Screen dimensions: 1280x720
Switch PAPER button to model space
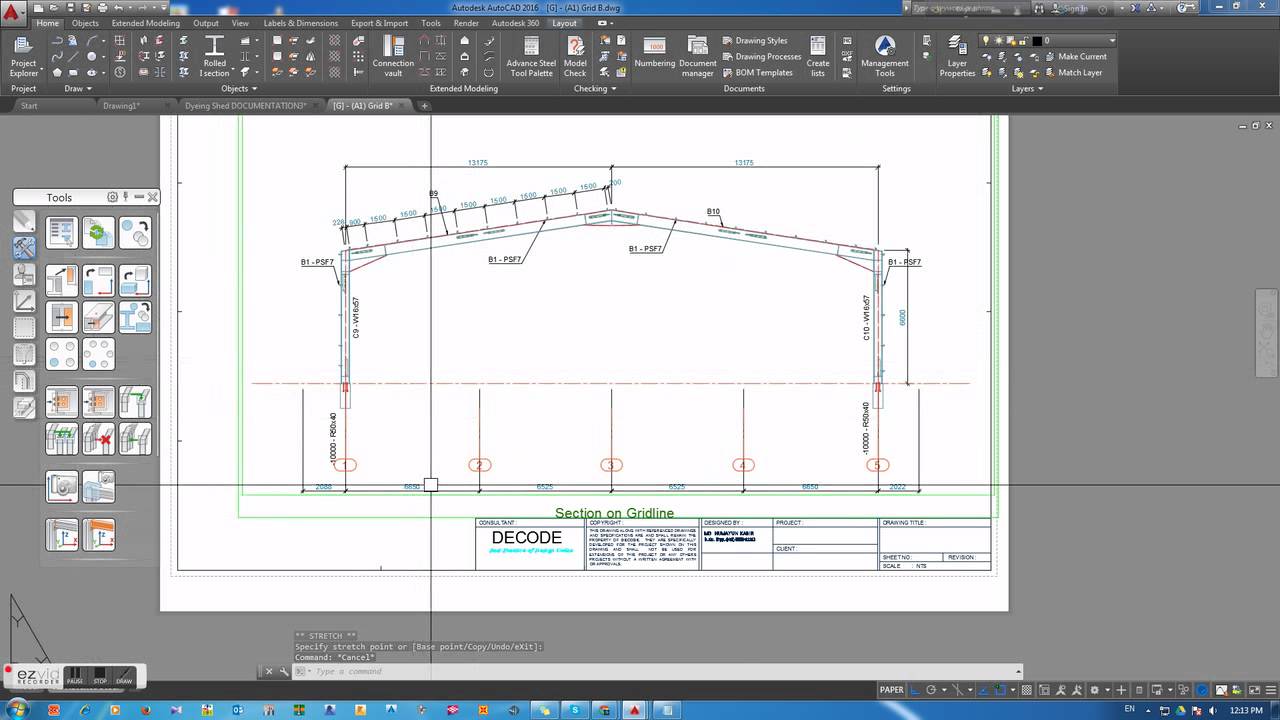point(891,689)
